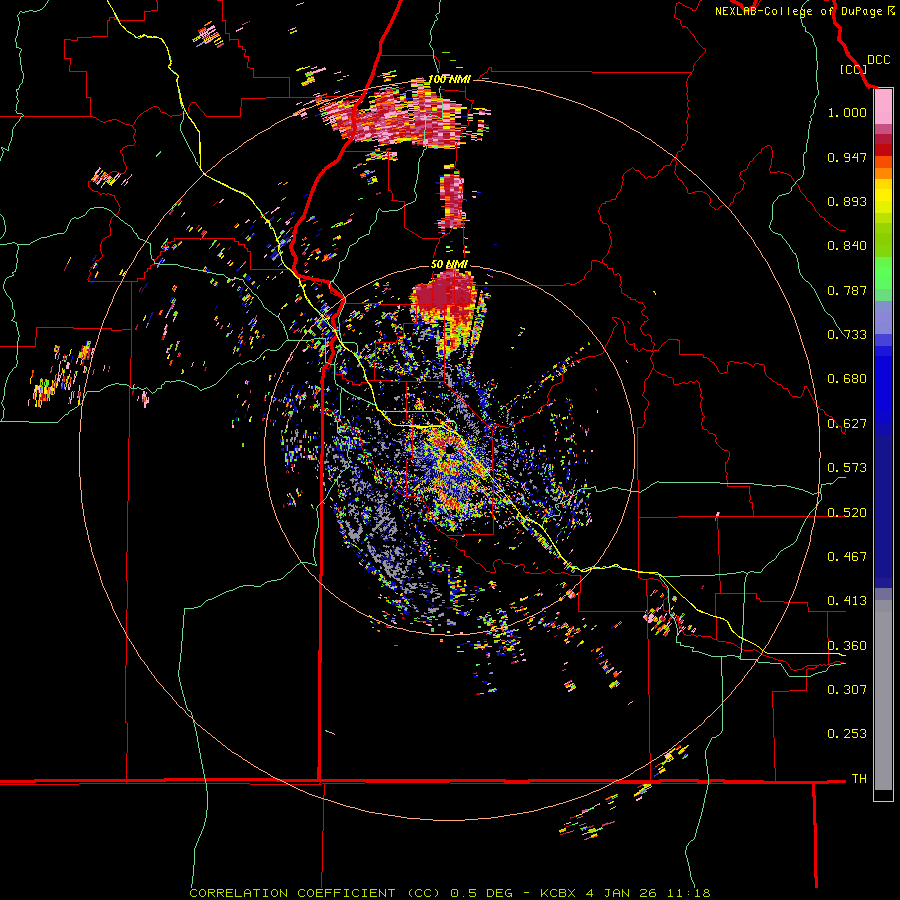The height and width of the screenshot is (900, 900).
Task: Pick the gray swatch beside 0.307
Action: coord(883,697)
